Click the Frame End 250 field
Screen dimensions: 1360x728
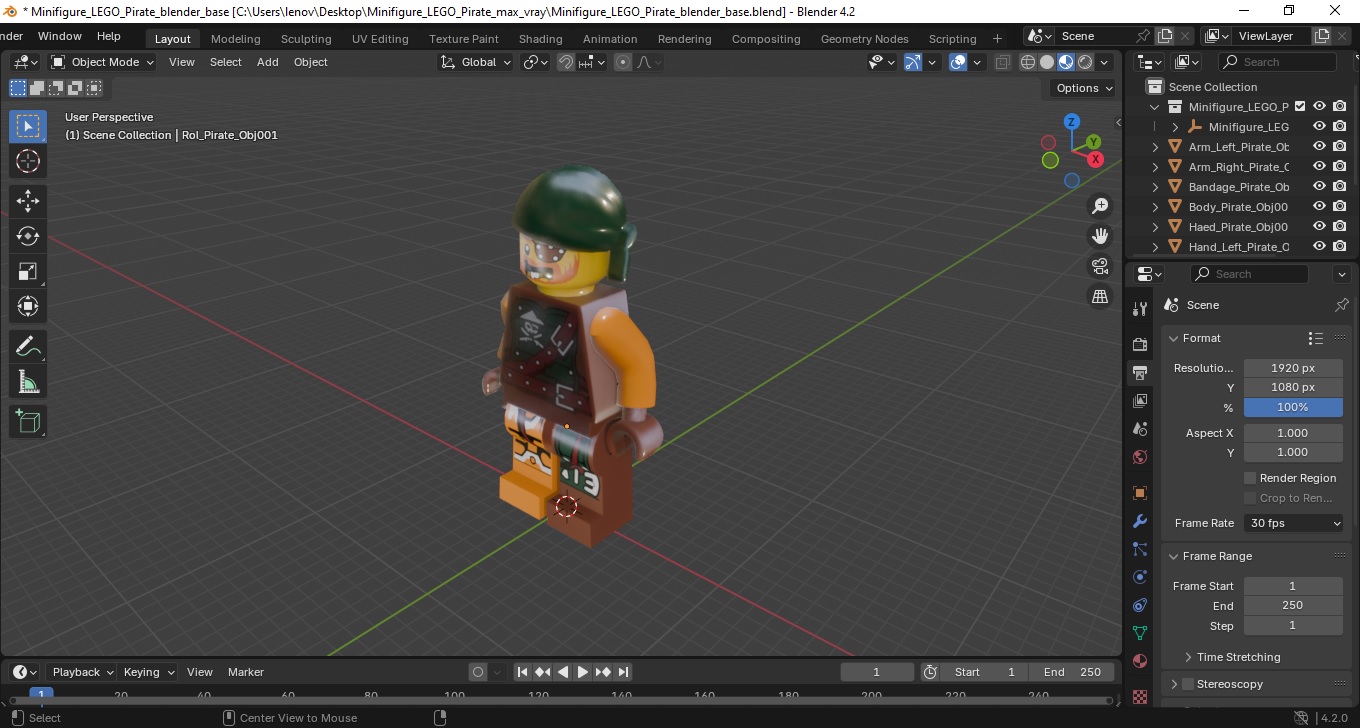tap(1293, 605)
